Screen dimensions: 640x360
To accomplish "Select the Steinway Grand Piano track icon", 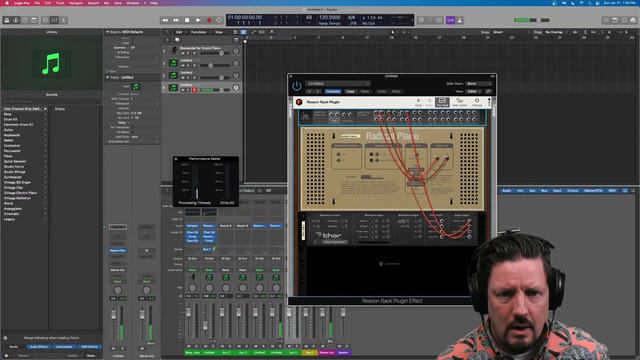I will point(174,50).
